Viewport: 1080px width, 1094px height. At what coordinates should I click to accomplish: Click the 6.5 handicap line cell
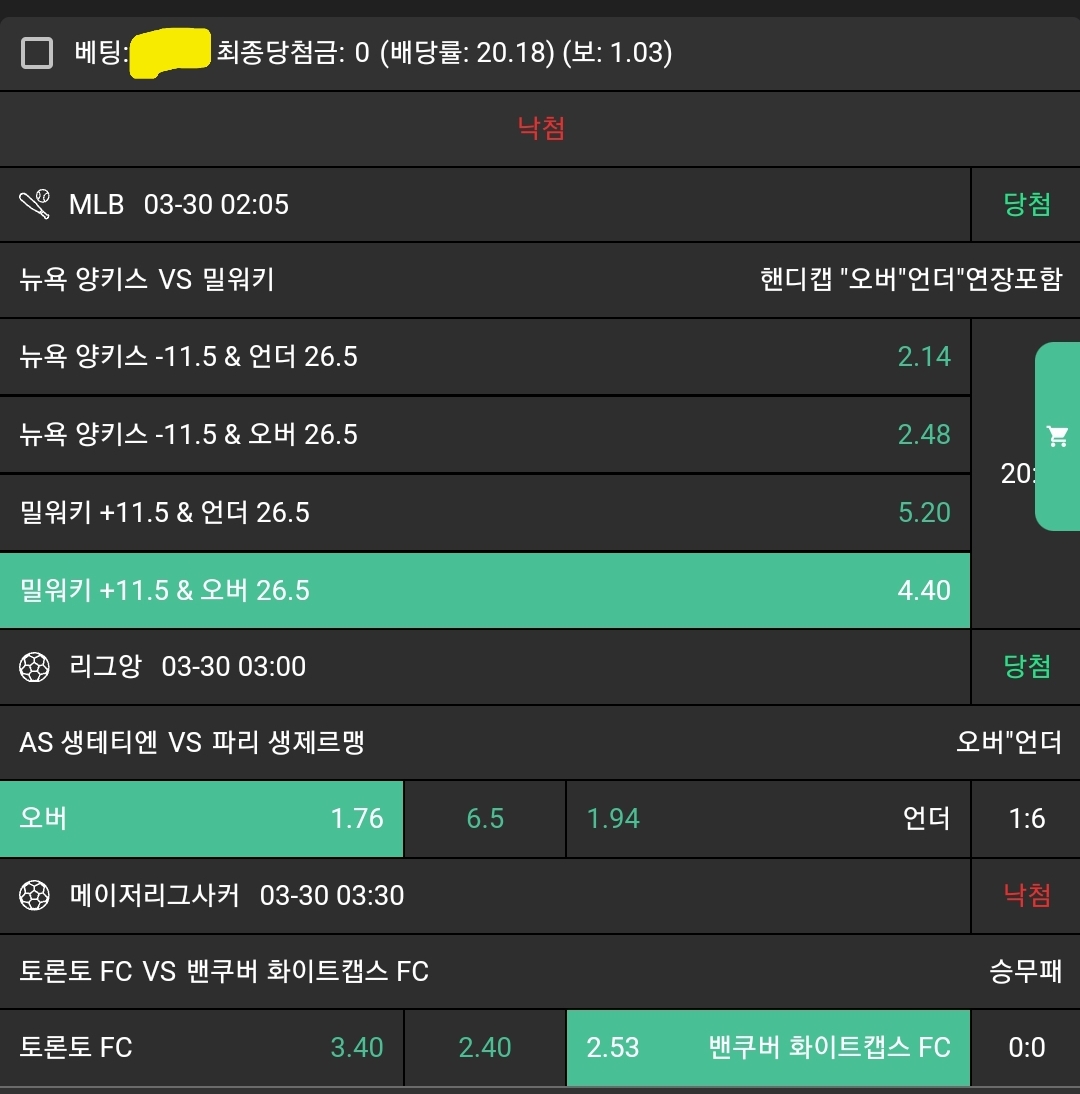(x=485, y=819)
